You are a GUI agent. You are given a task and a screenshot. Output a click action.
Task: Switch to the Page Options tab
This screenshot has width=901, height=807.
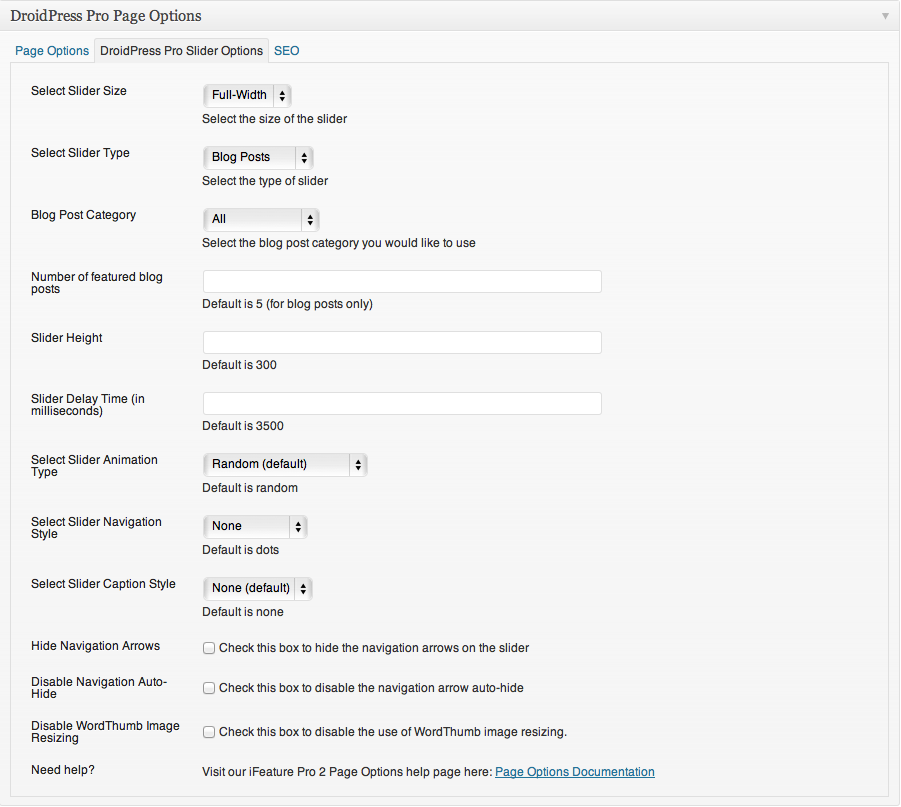tap(52, 51)
